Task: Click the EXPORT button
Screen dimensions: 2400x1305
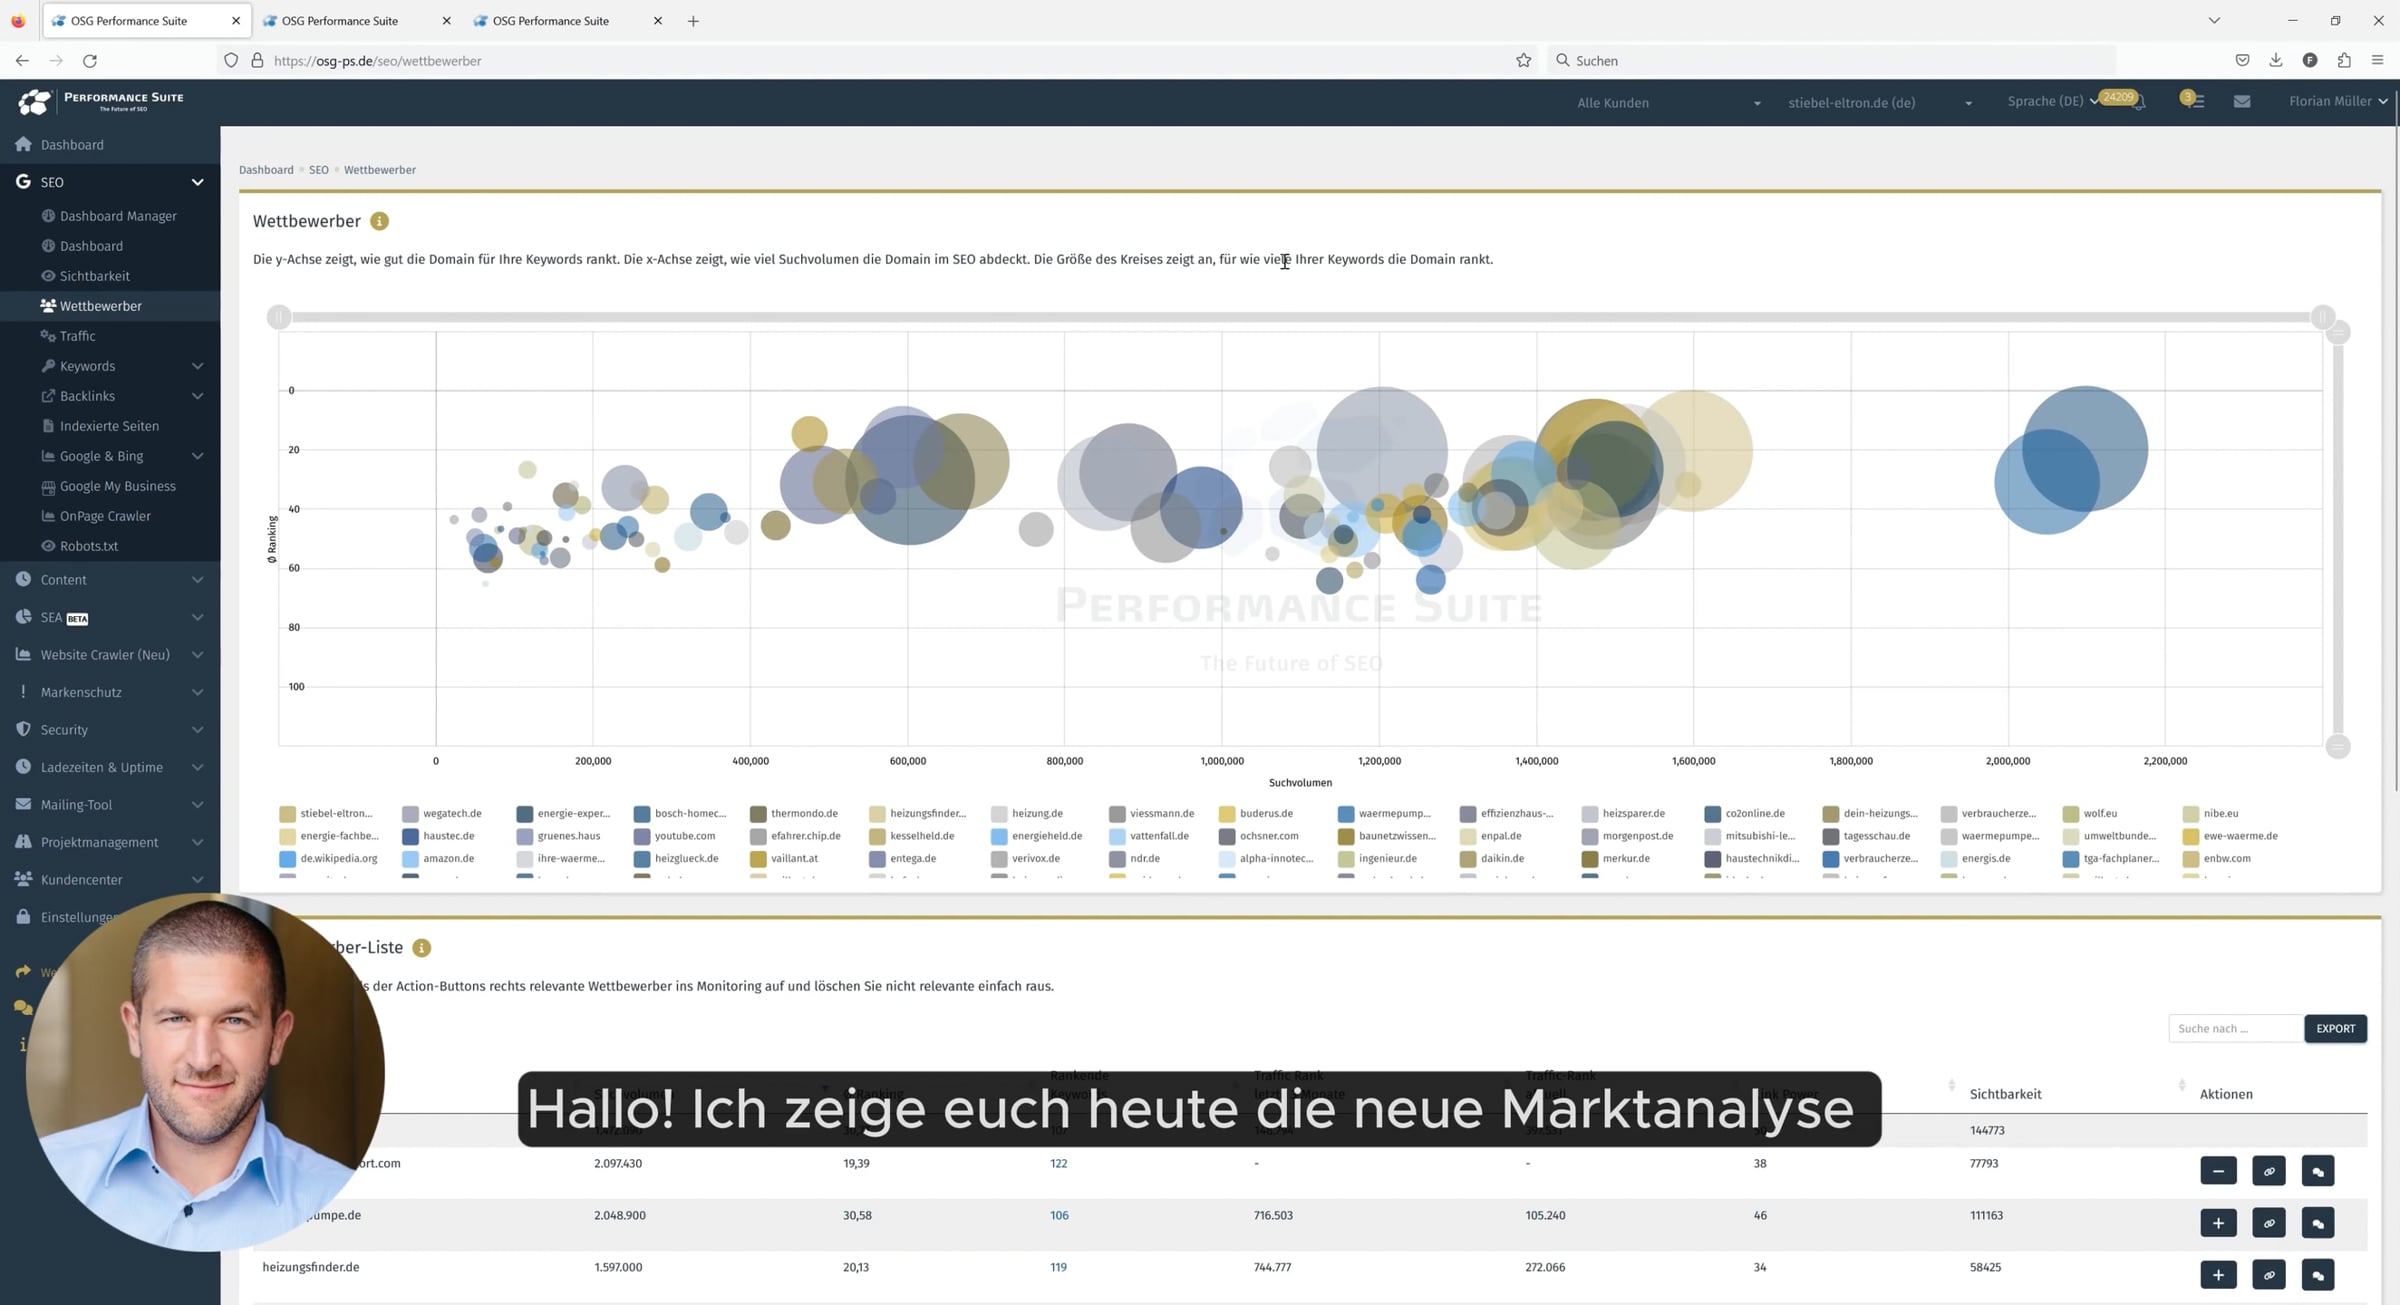Action: tap(2335, 1029)
